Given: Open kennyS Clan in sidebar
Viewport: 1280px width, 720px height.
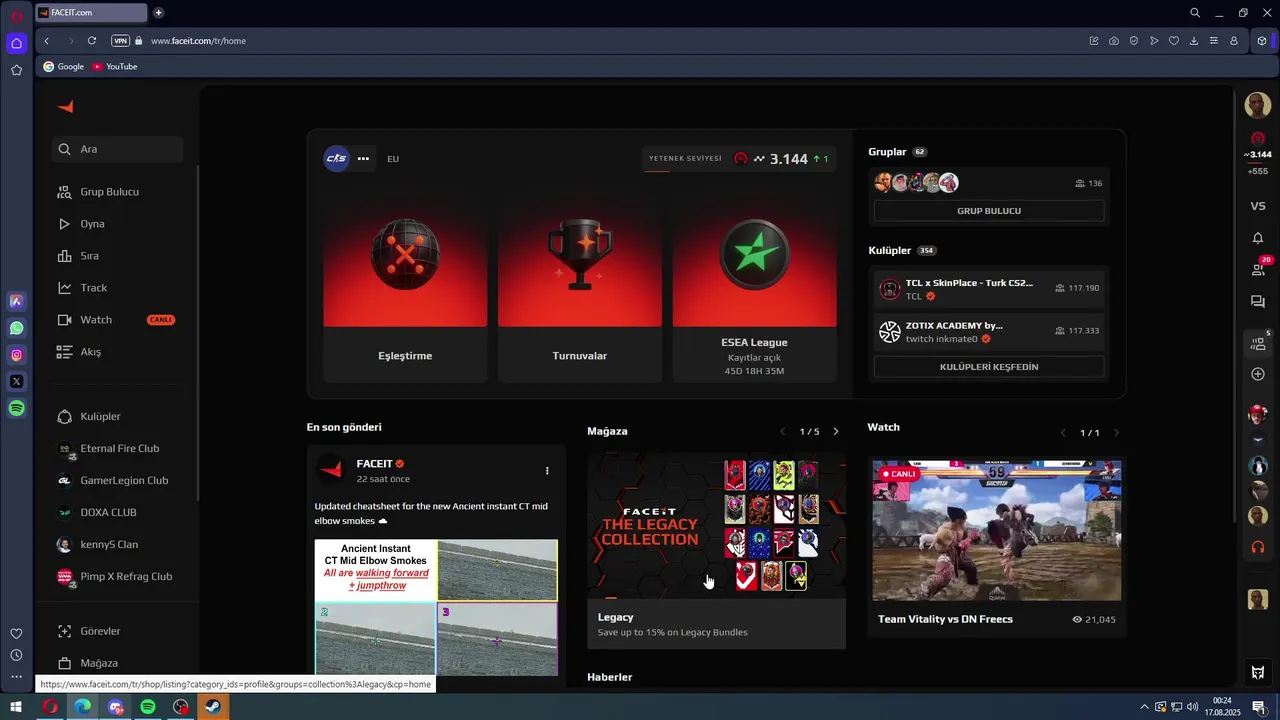Looking at the screenshot, I should coord(109,544).
